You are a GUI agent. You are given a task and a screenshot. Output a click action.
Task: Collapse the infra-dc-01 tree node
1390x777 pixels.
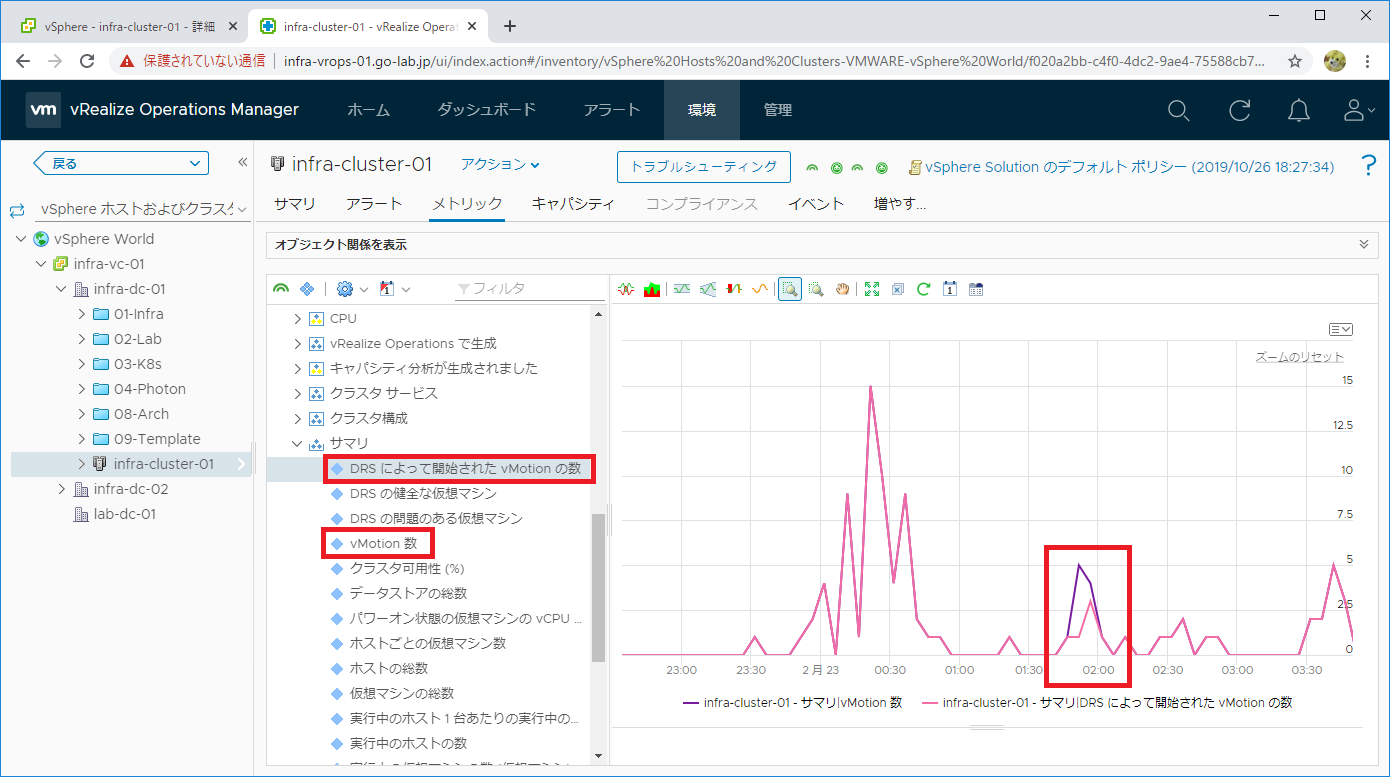click(x=61, y=289)
